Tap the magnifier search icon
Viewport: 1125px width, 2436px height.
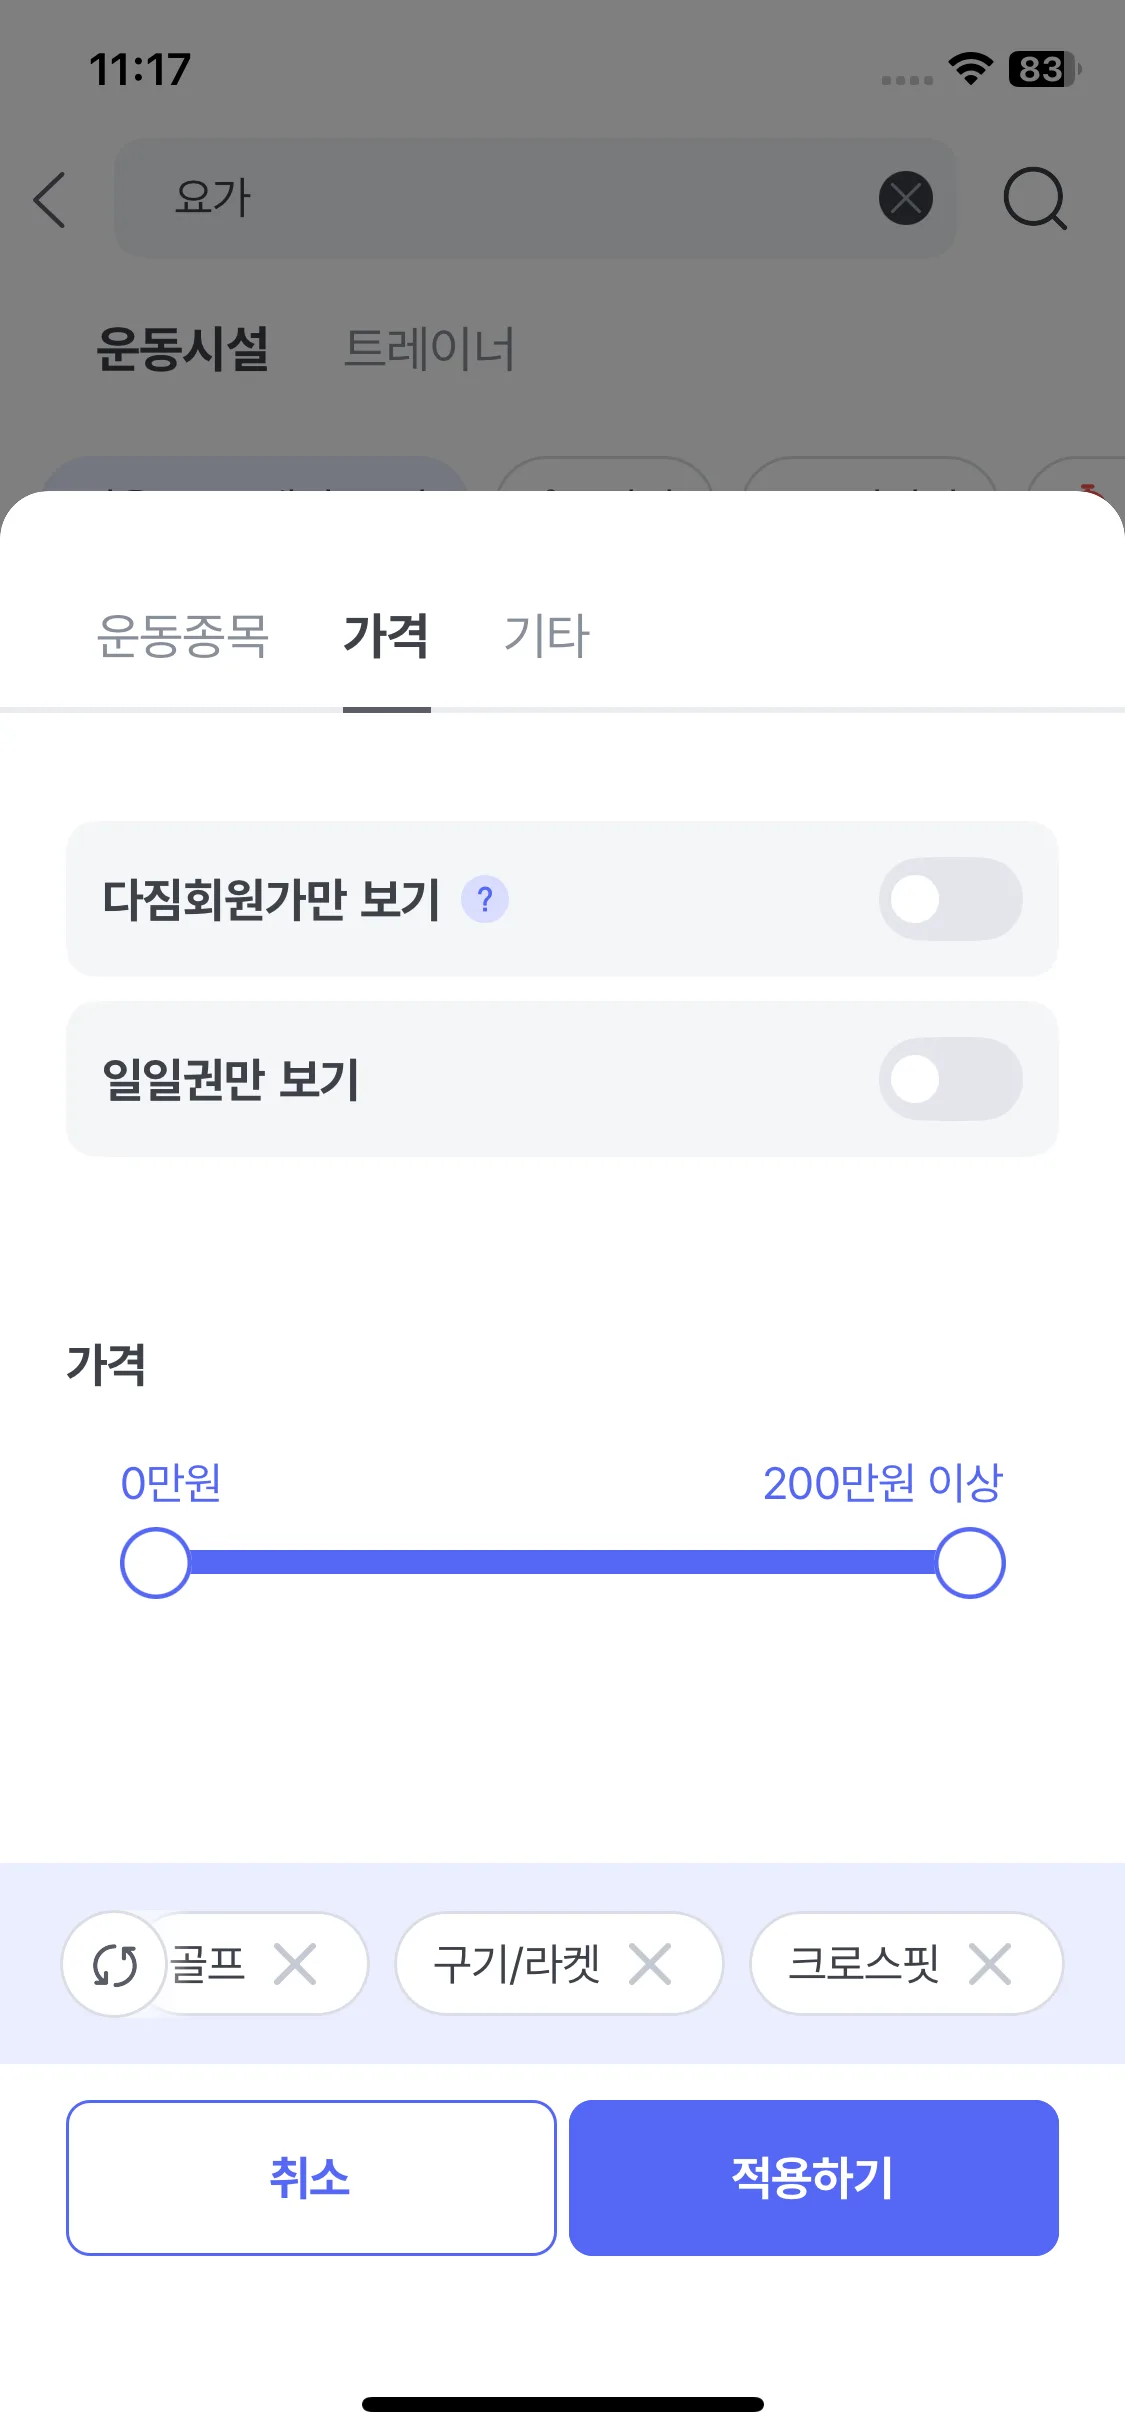[1034, 199]
